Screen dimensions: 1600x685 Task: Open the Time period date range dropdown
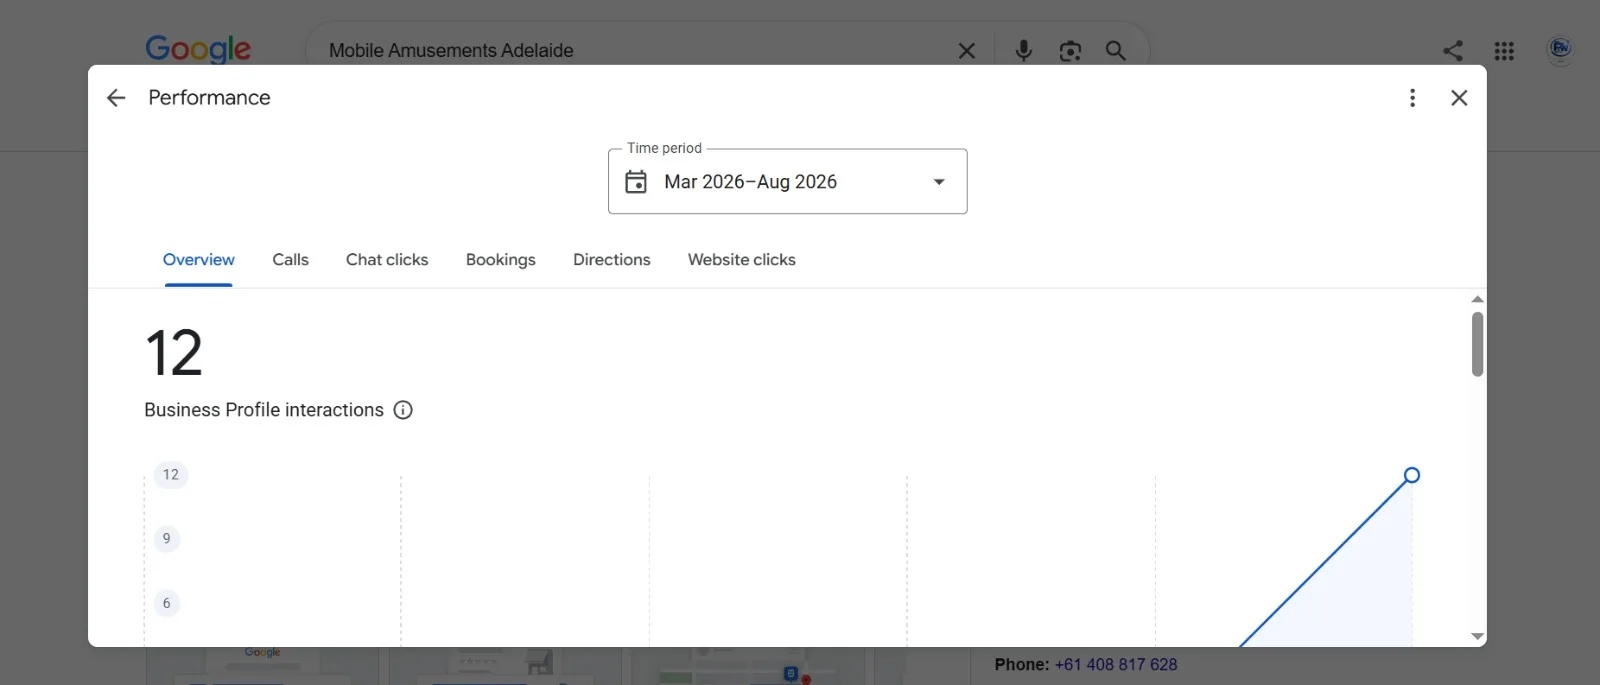[787, 181]
